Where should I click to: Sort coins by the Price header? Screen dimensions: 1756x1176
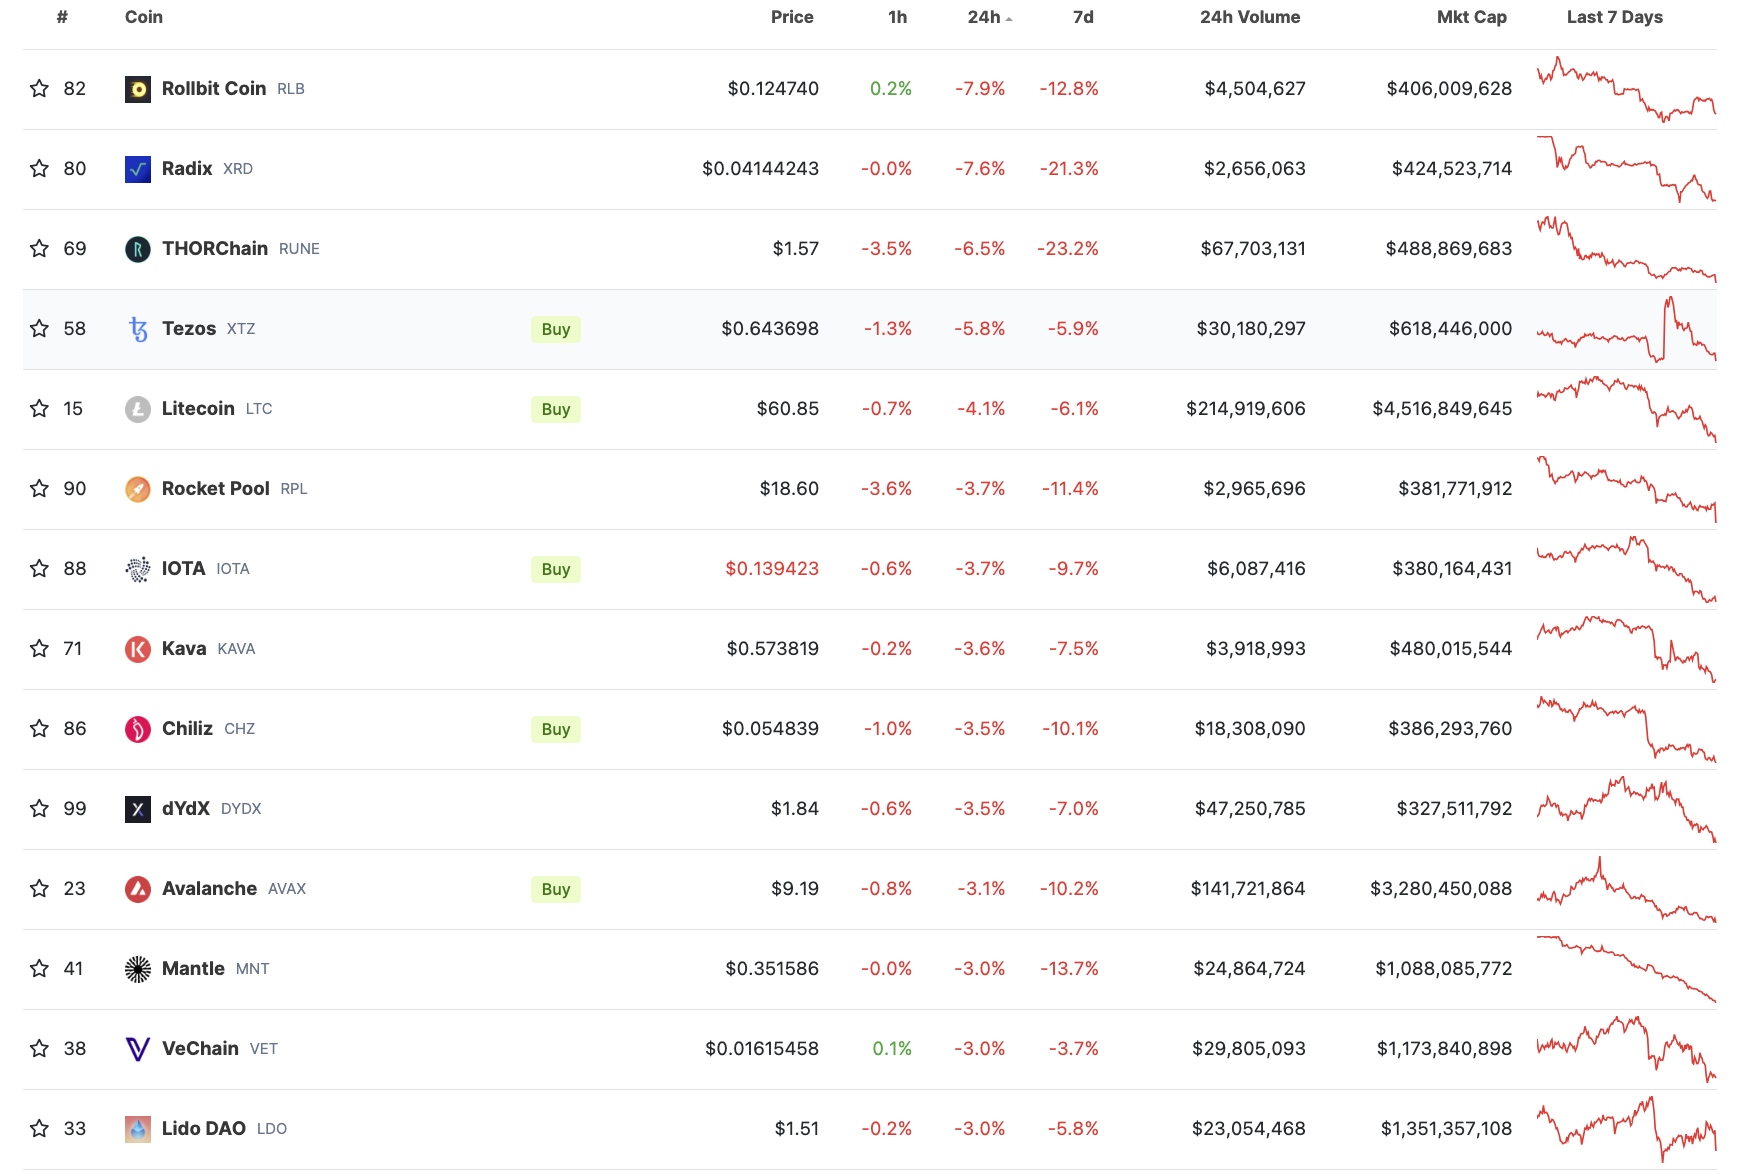[791, 17]
